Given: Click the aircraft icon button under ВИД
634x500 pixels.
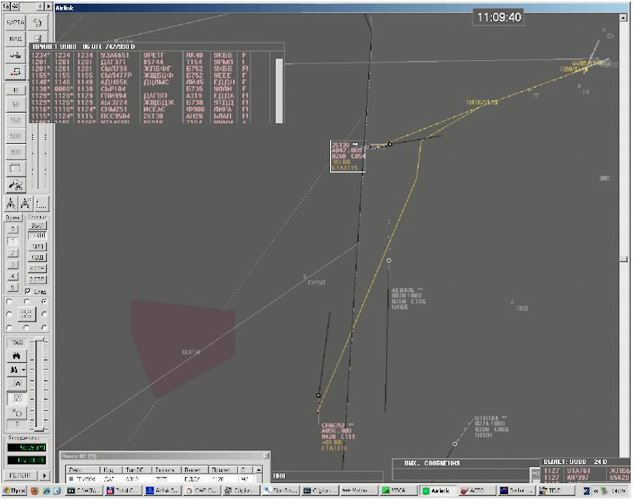Looking at the screenshot, I should pyautogui.click(x=15, y=55).
